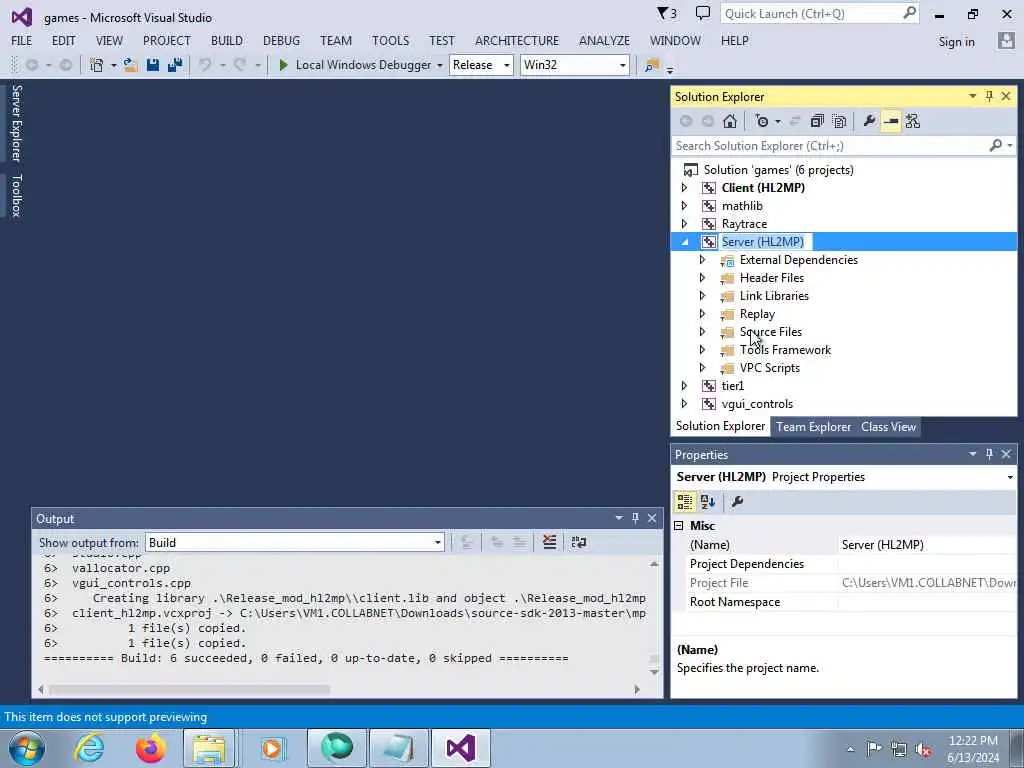Select the mathlib project
This screenshot has width=1024, height=768.
tap(742, 206)
